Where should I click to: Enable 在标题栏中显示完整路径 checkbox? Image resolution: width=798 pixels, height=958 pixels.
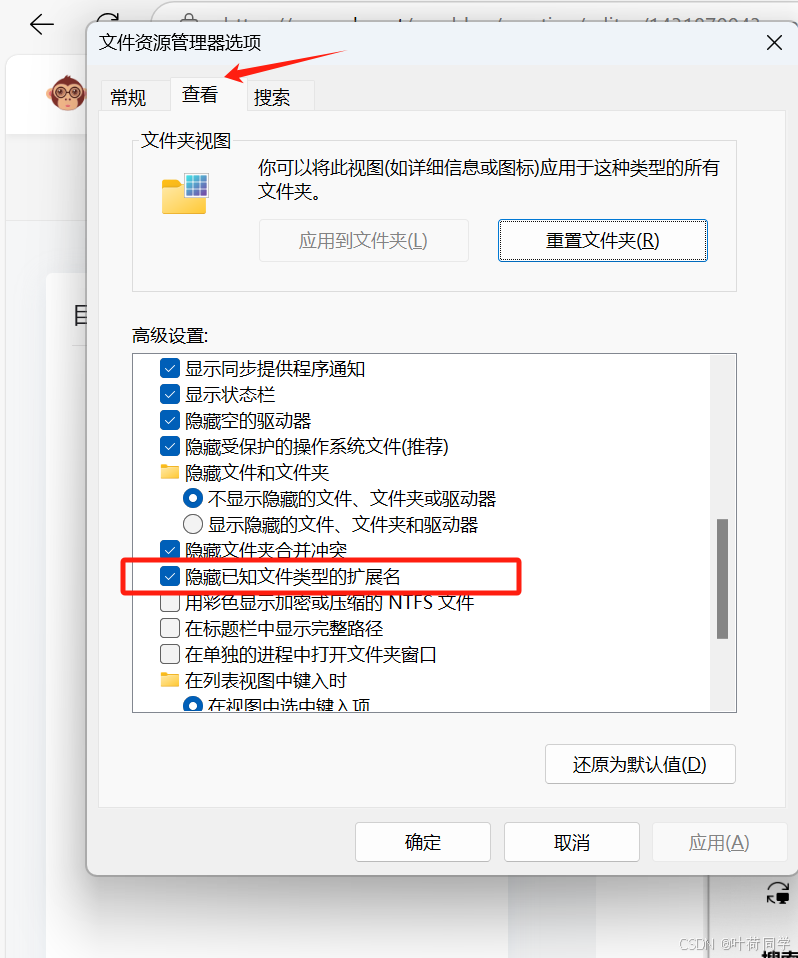(x=170, y=628)
